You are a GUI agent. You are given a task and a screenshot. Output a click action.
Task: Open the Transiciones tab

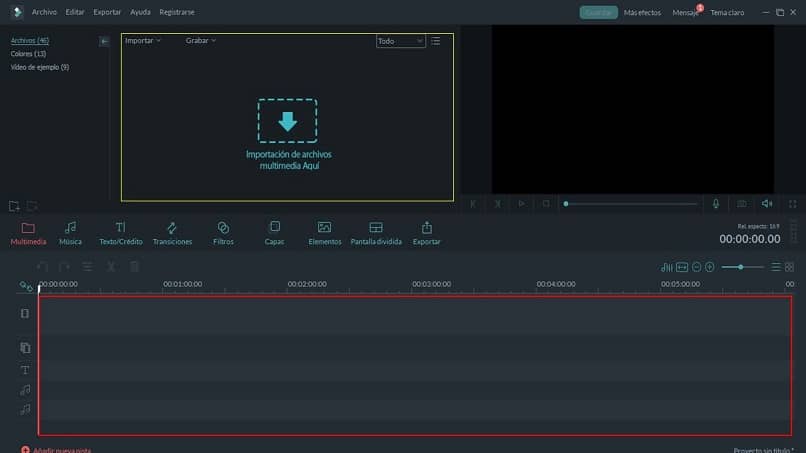coord(172,233)
